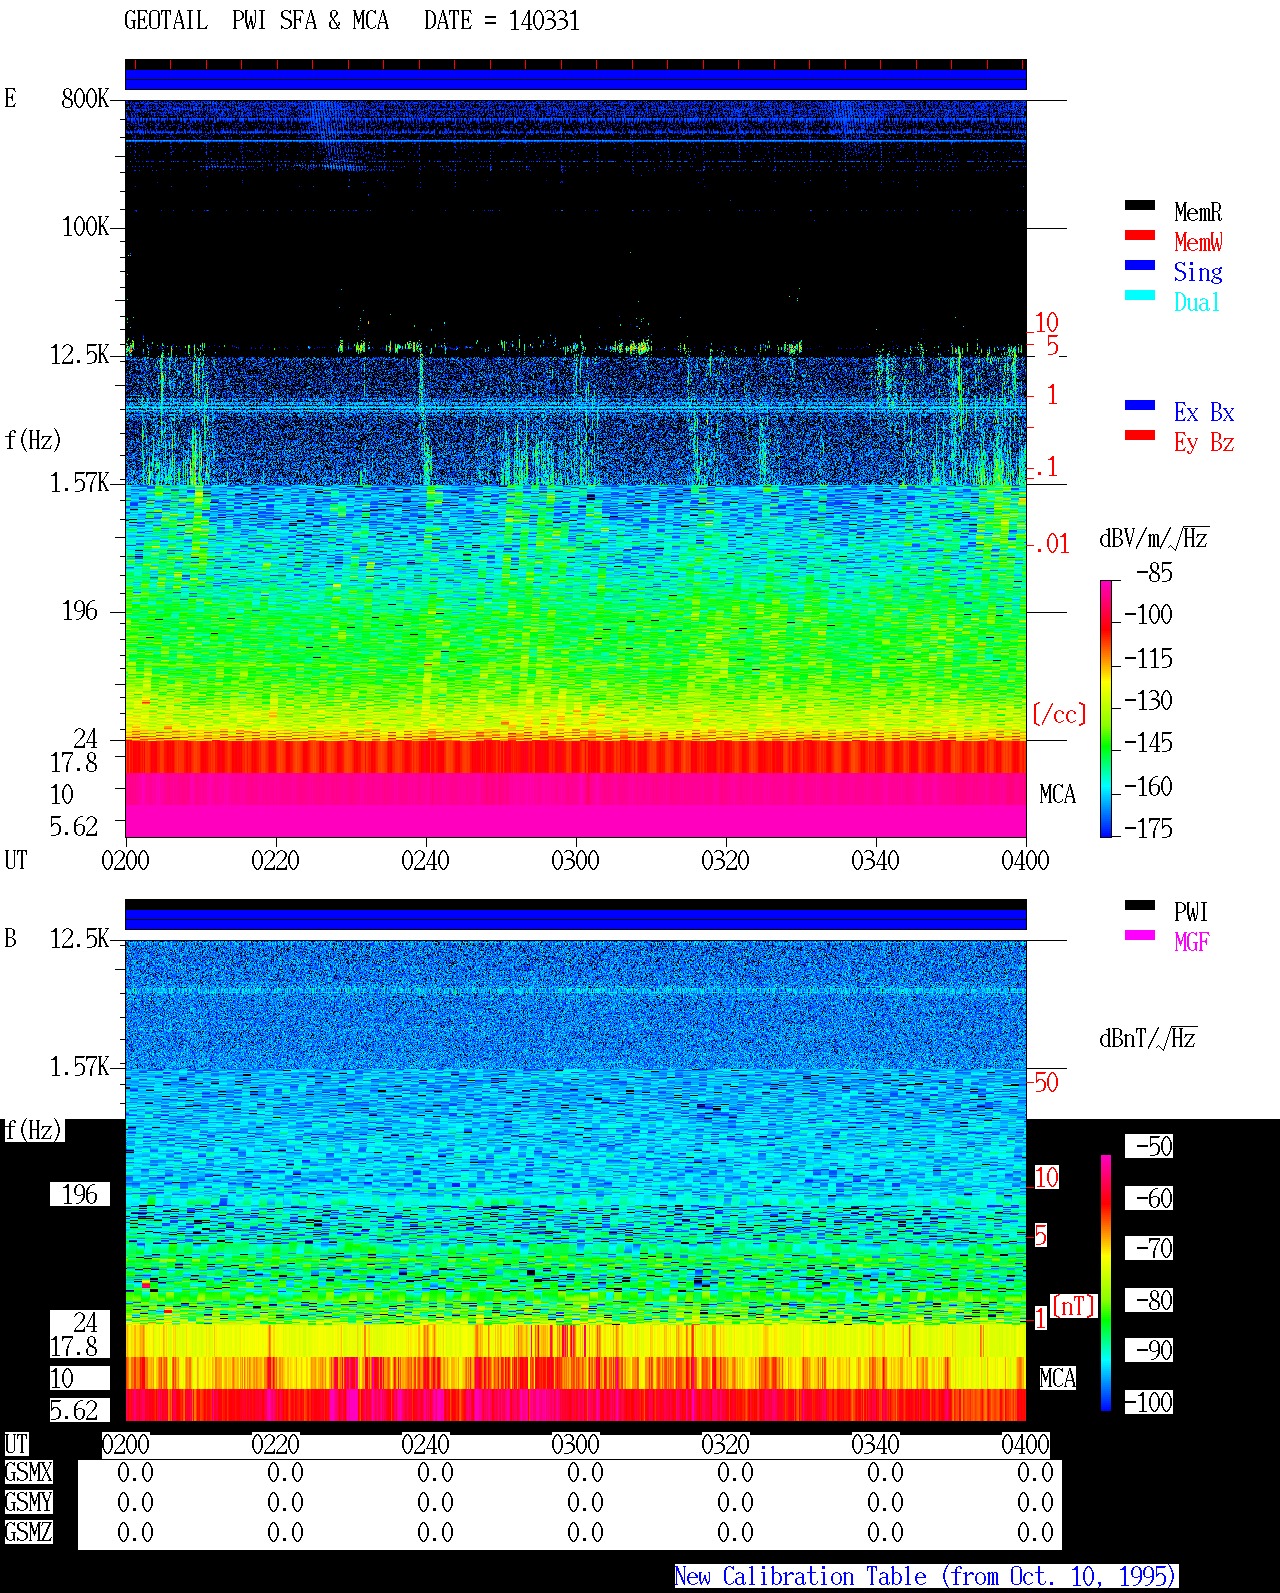Click the black PWI legend swatch
Screen dimensions: 1280x1593
[x=1139, y=905]
